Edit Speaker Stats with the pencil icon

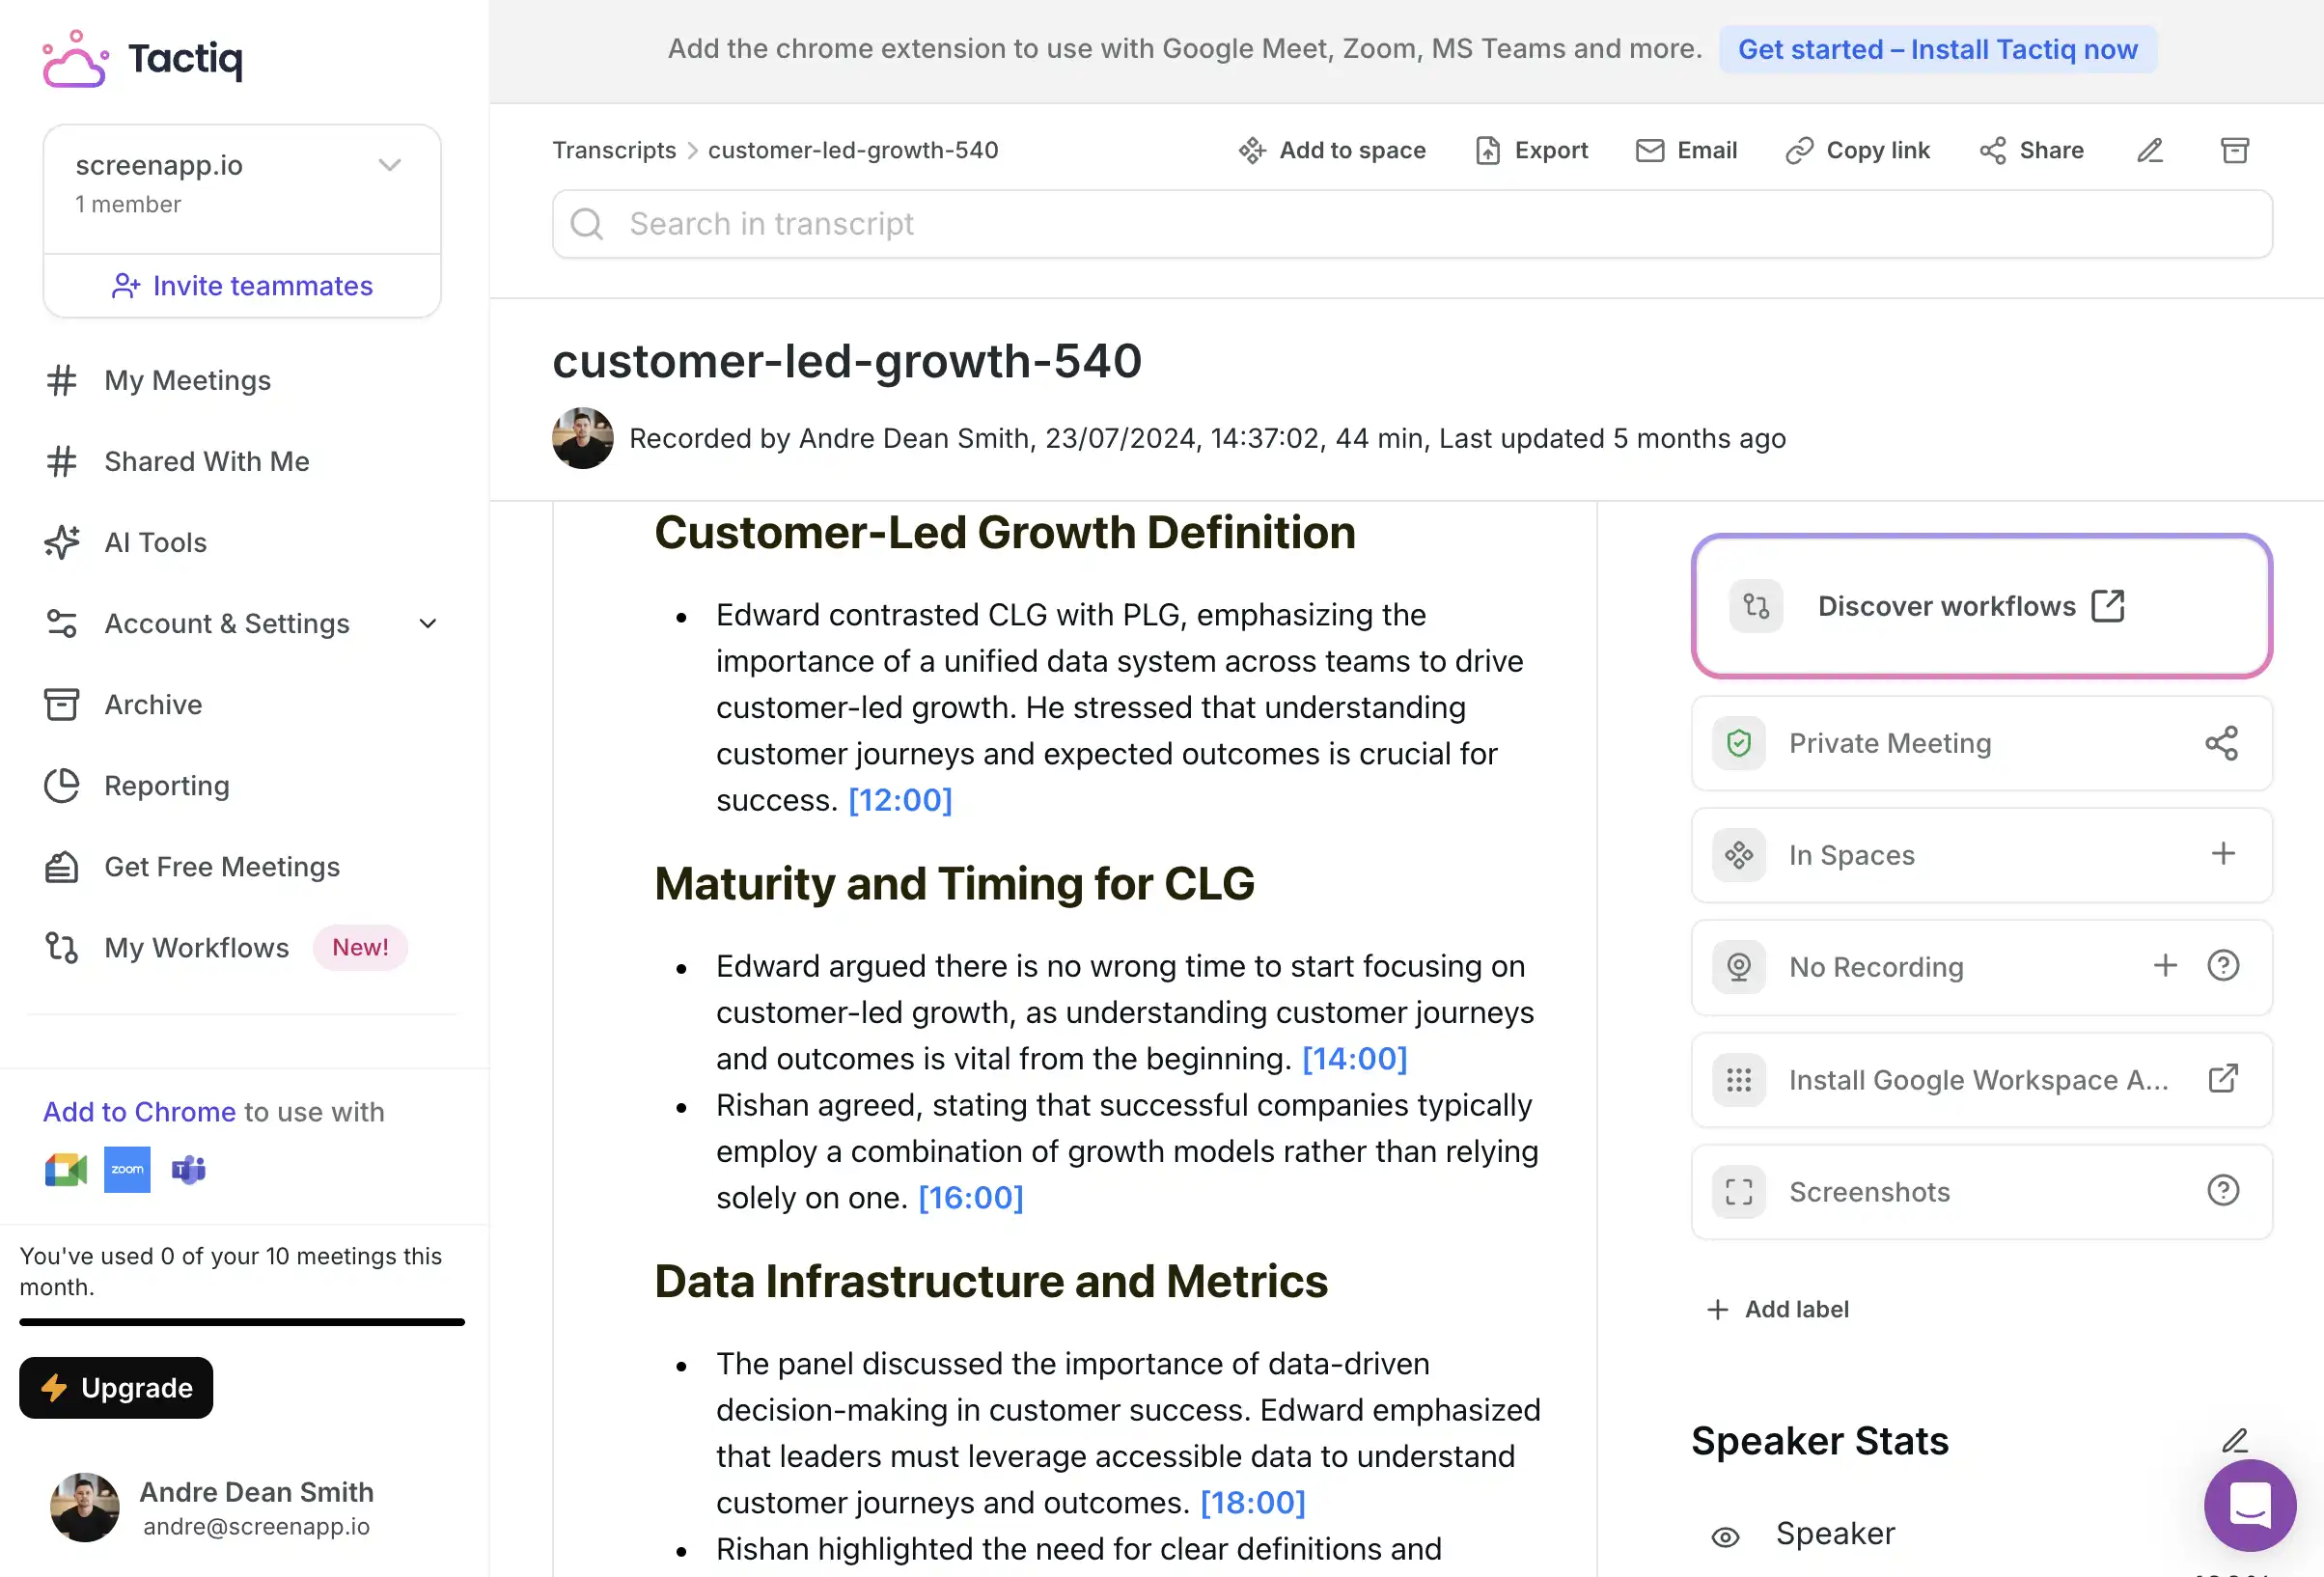tap(2234, 1440)
